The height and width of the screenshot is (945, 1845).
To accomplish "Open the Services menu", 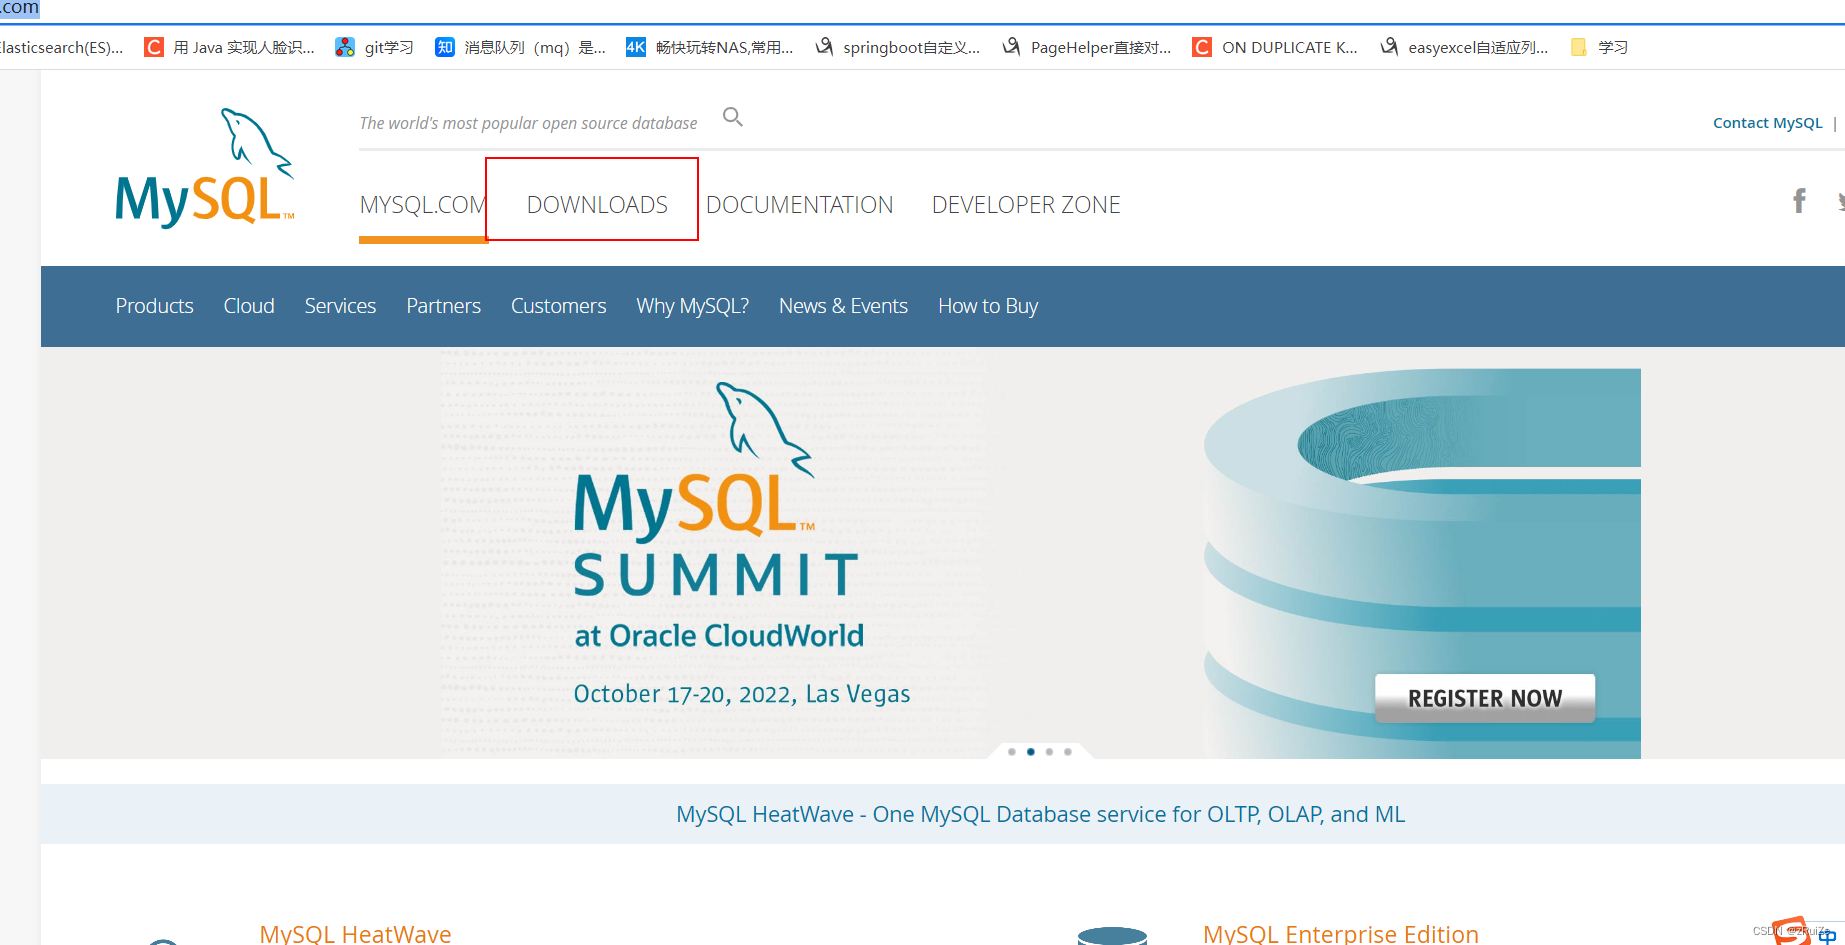I will tap(340, 306).
